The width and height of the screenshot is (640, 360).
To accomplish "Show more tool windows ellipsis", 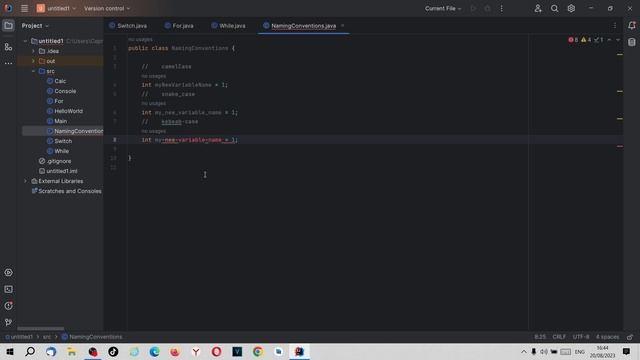I will click(x=8, y=64).
